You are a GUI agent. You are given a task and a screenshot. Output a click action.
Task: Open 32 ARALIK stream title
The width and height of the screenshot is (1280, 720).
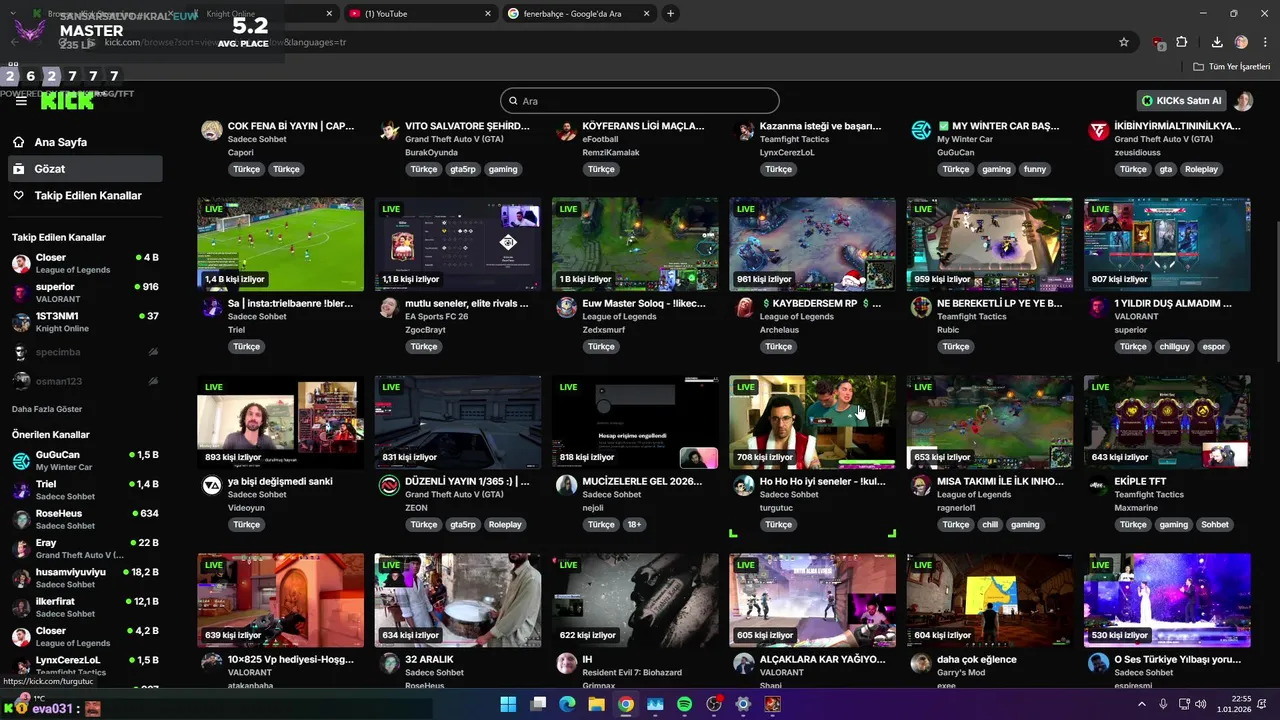click(x=429, y=660)
